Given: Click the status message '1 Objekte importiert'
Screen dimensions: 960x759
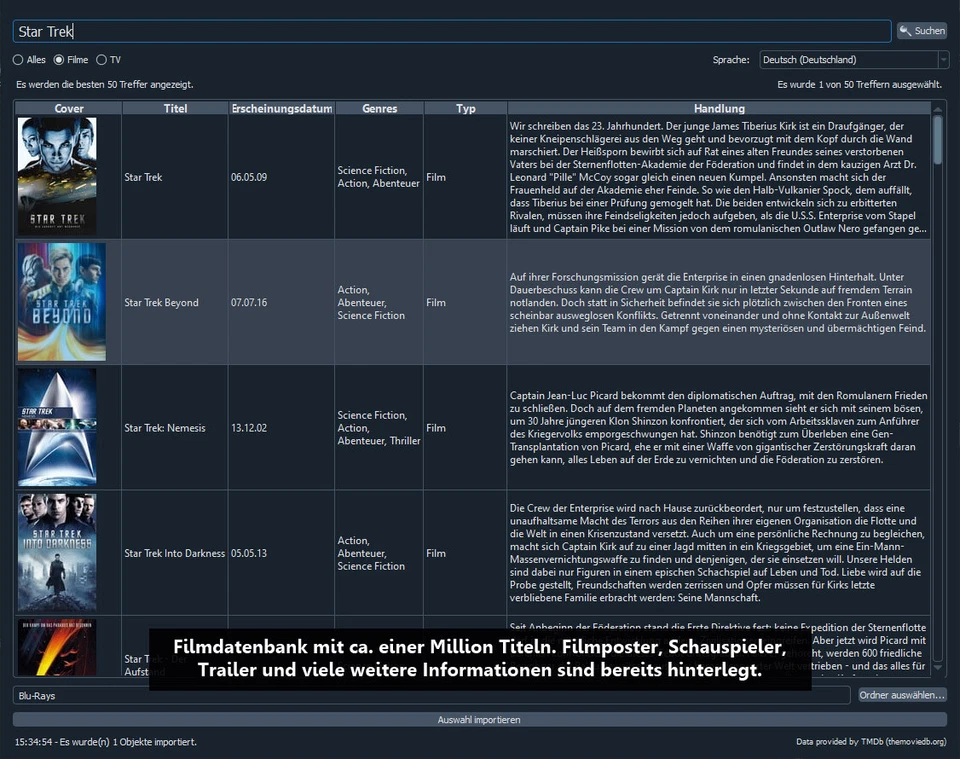Looking at the screenshot, I should click(x=105, y=742).
